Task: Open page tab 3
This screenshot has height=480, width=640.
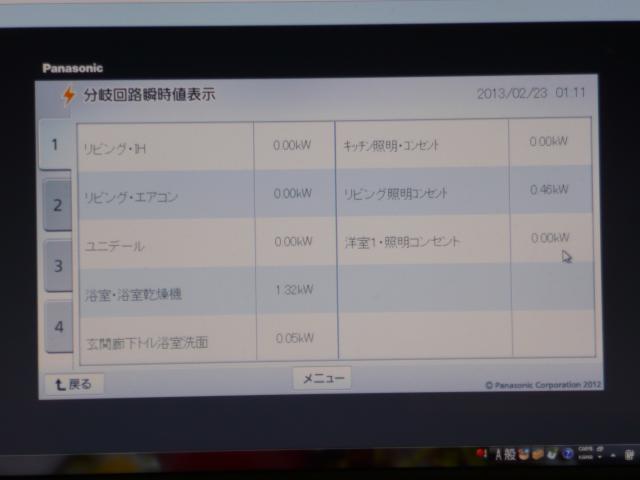Action: point(58,266)
